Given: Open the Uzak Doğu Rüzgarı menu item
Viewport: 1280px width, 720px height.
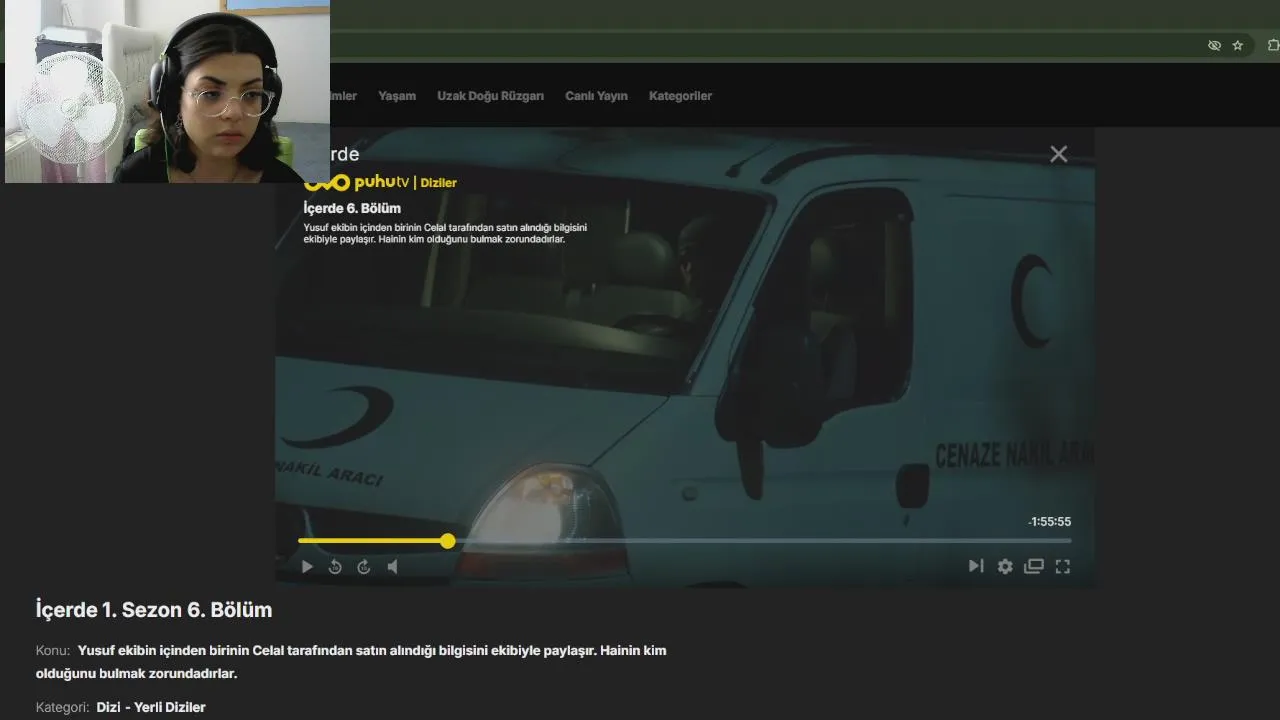Looking at the screenshot, I should (x=490, y=96).
